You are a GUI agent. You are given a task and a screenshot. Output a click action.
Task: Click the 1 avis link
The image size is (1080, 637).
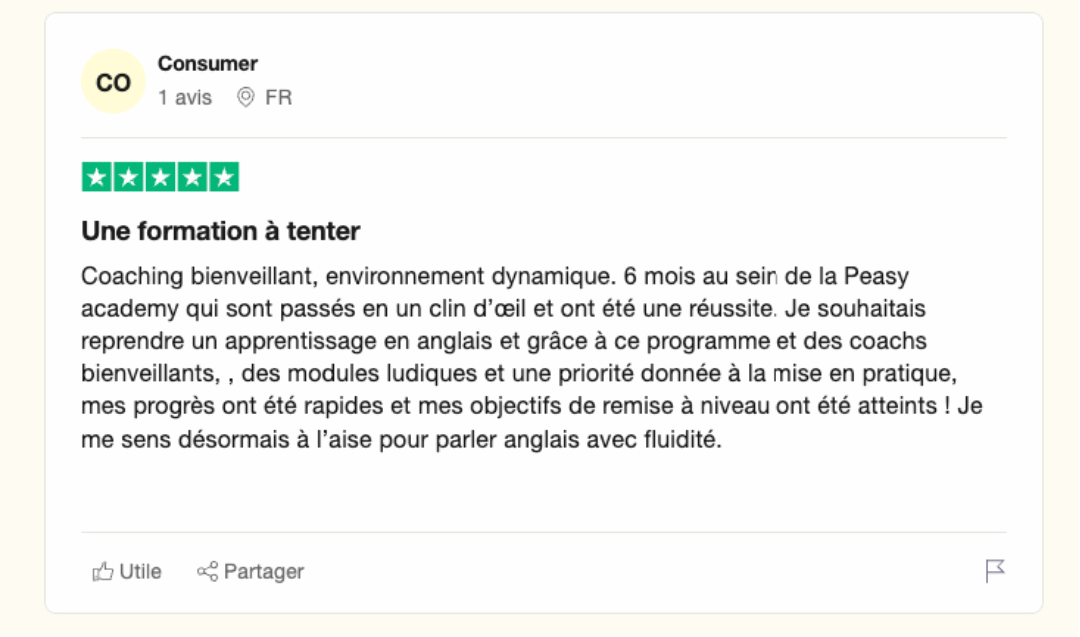coord(184,97)
